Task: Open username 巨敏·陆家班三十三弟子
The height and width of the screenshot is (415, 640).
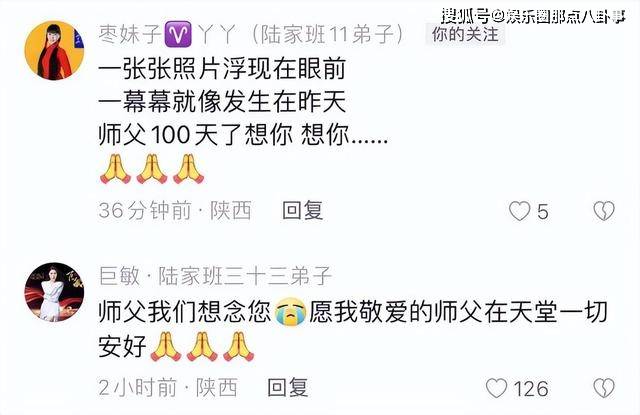Action: click(x=215, y=276)
